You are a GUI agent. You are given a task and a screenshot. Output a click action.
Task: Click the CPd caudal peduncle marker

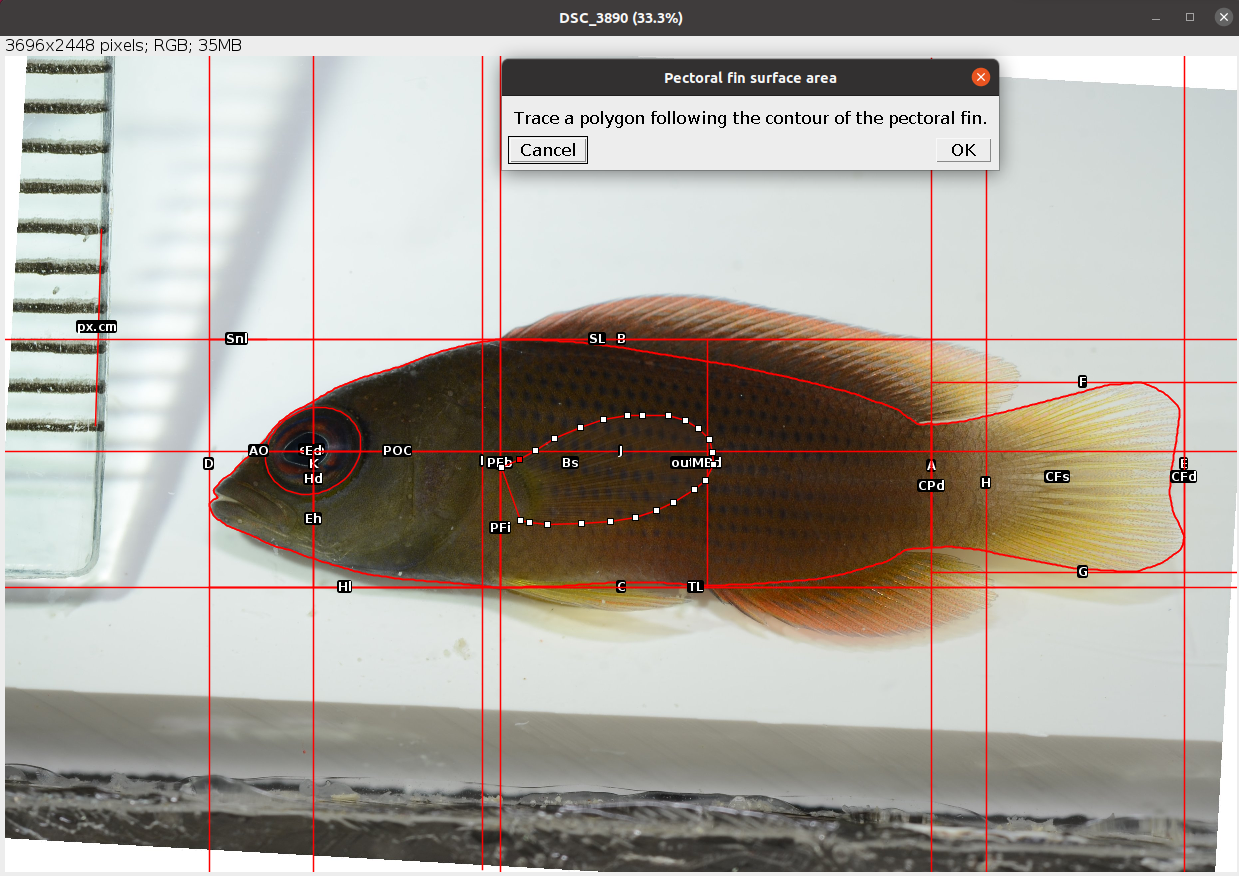point(930,484)
